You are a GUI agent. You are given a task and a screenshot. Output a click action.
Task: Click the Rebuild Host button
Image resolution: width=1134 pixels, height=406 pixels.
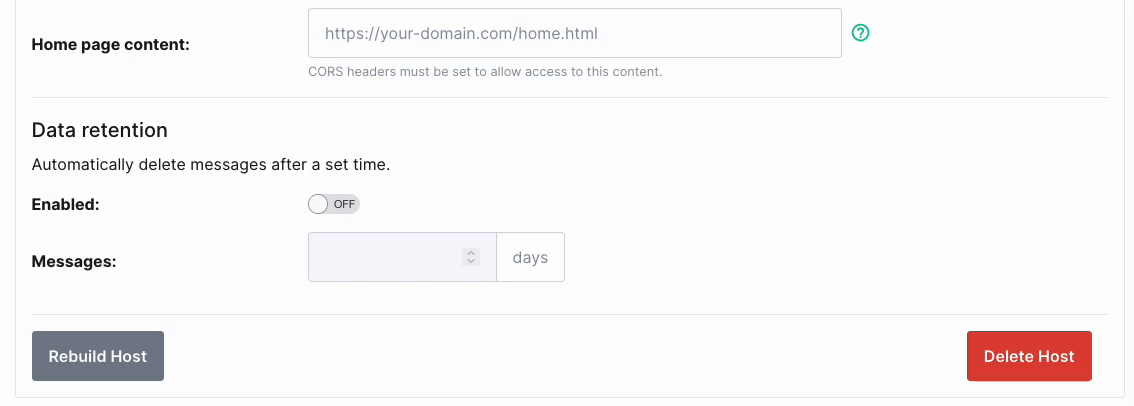(98, 356)
